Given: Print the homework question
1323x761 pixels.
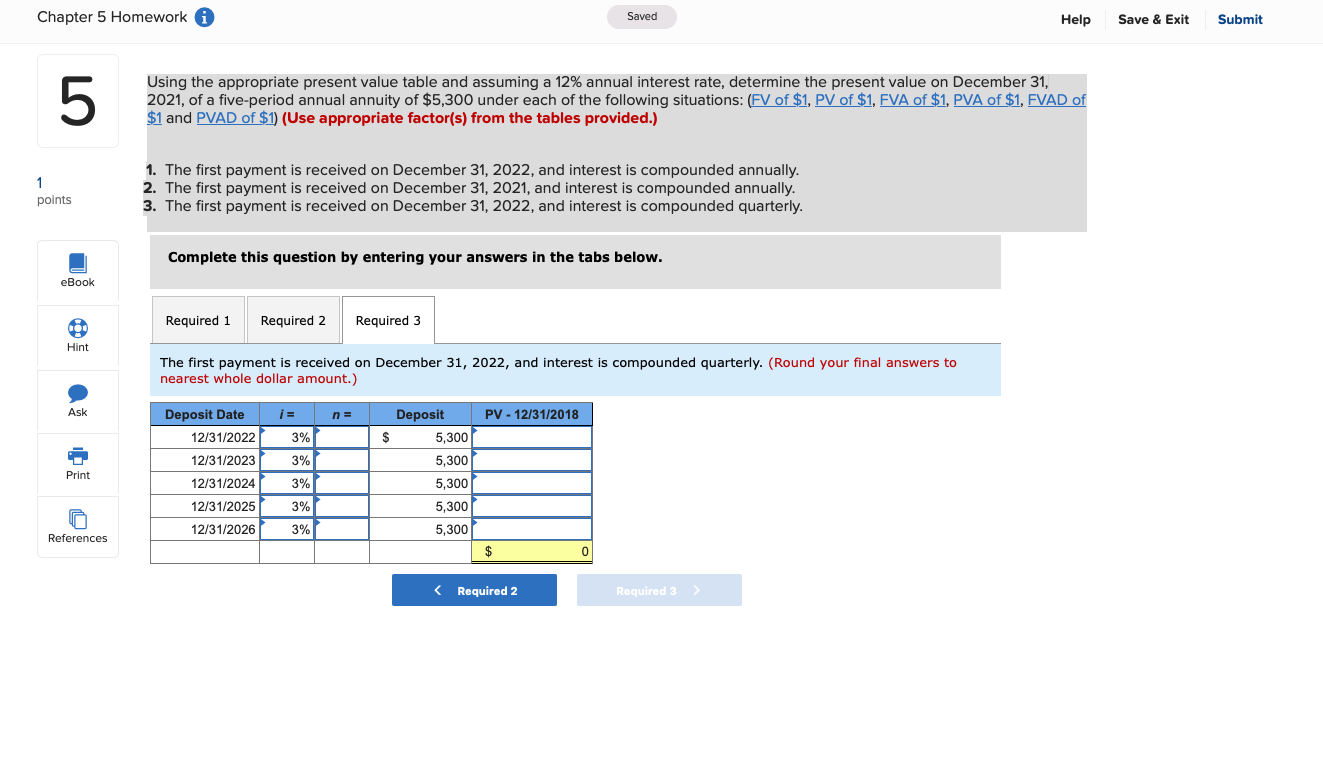Looking at the screenshot, I should (x=77, y=463).
